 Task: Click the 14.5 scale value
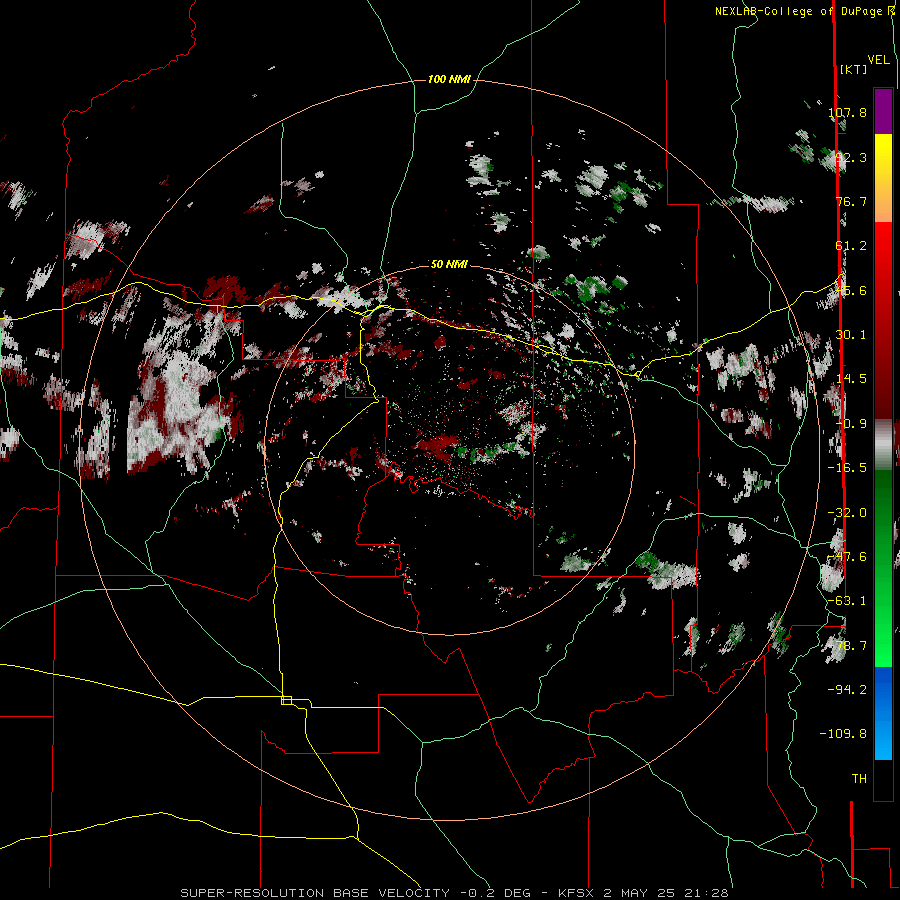tap(851, 379)
